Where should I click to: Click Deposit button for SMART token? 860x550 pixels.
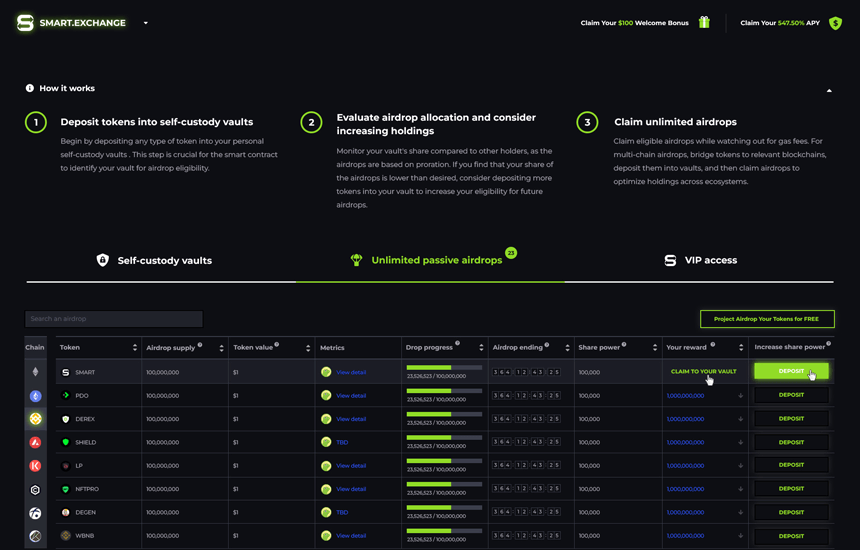[x=791, y=371]
